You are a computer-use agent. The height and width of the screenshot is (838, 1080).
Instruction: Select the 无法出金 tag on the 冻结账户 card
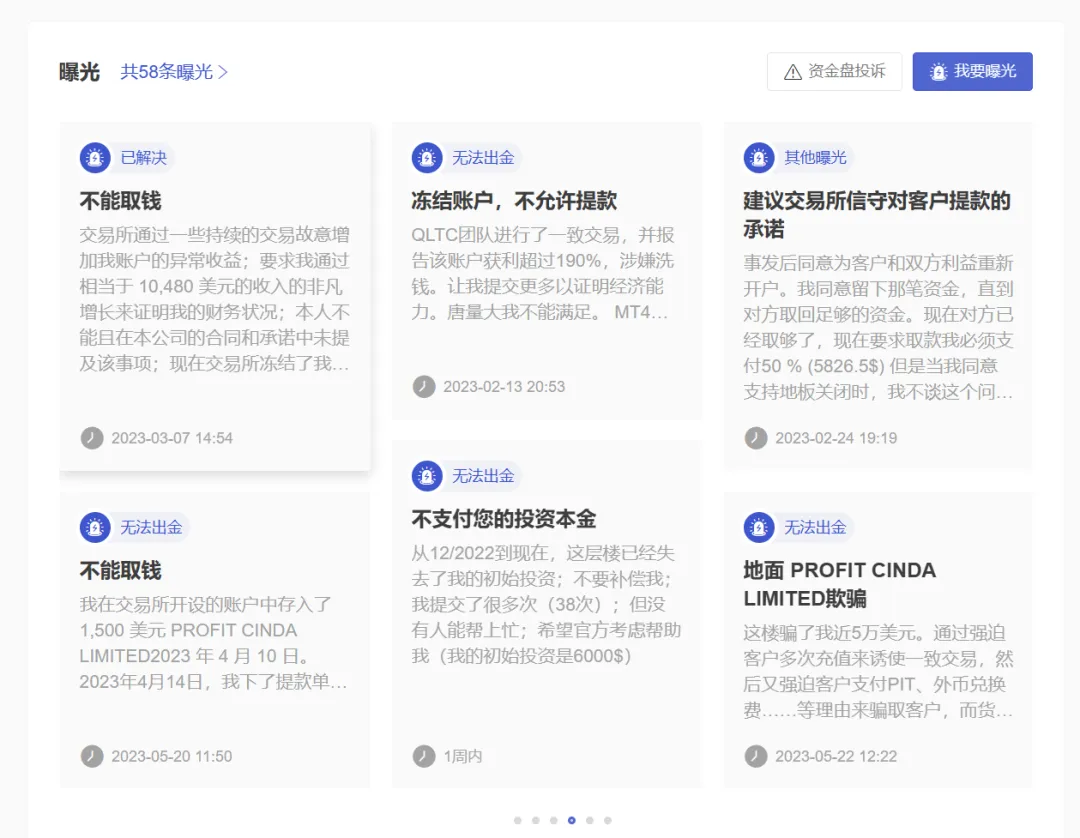click(483, 158)
